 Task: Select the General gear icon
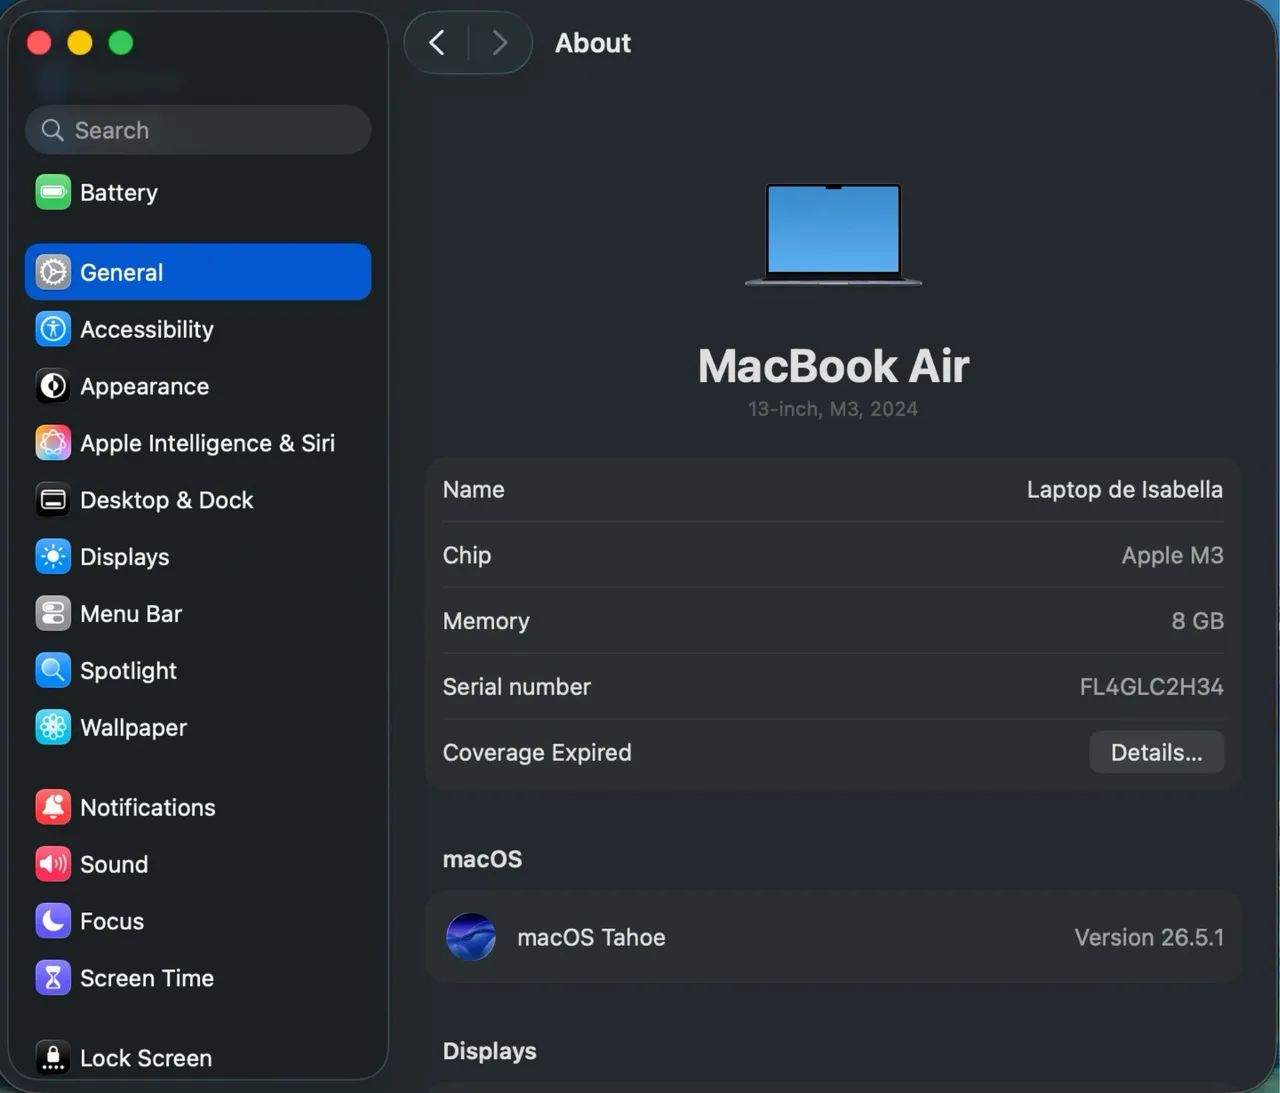pos(53,272)
